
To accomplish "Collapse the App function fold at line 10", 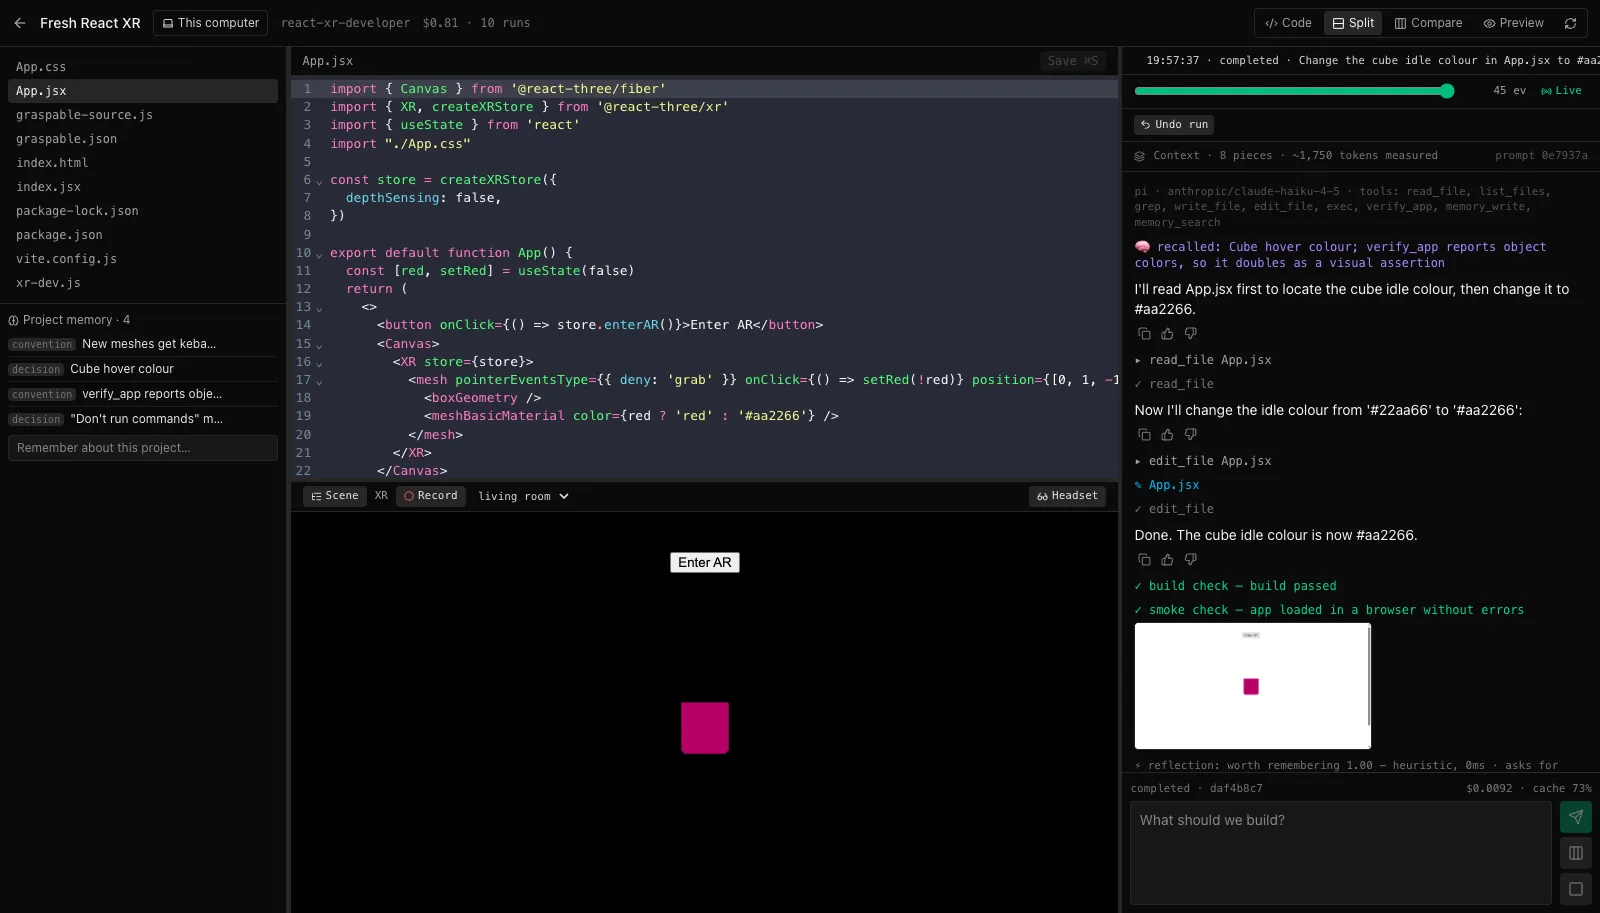I will pos(319,254).
